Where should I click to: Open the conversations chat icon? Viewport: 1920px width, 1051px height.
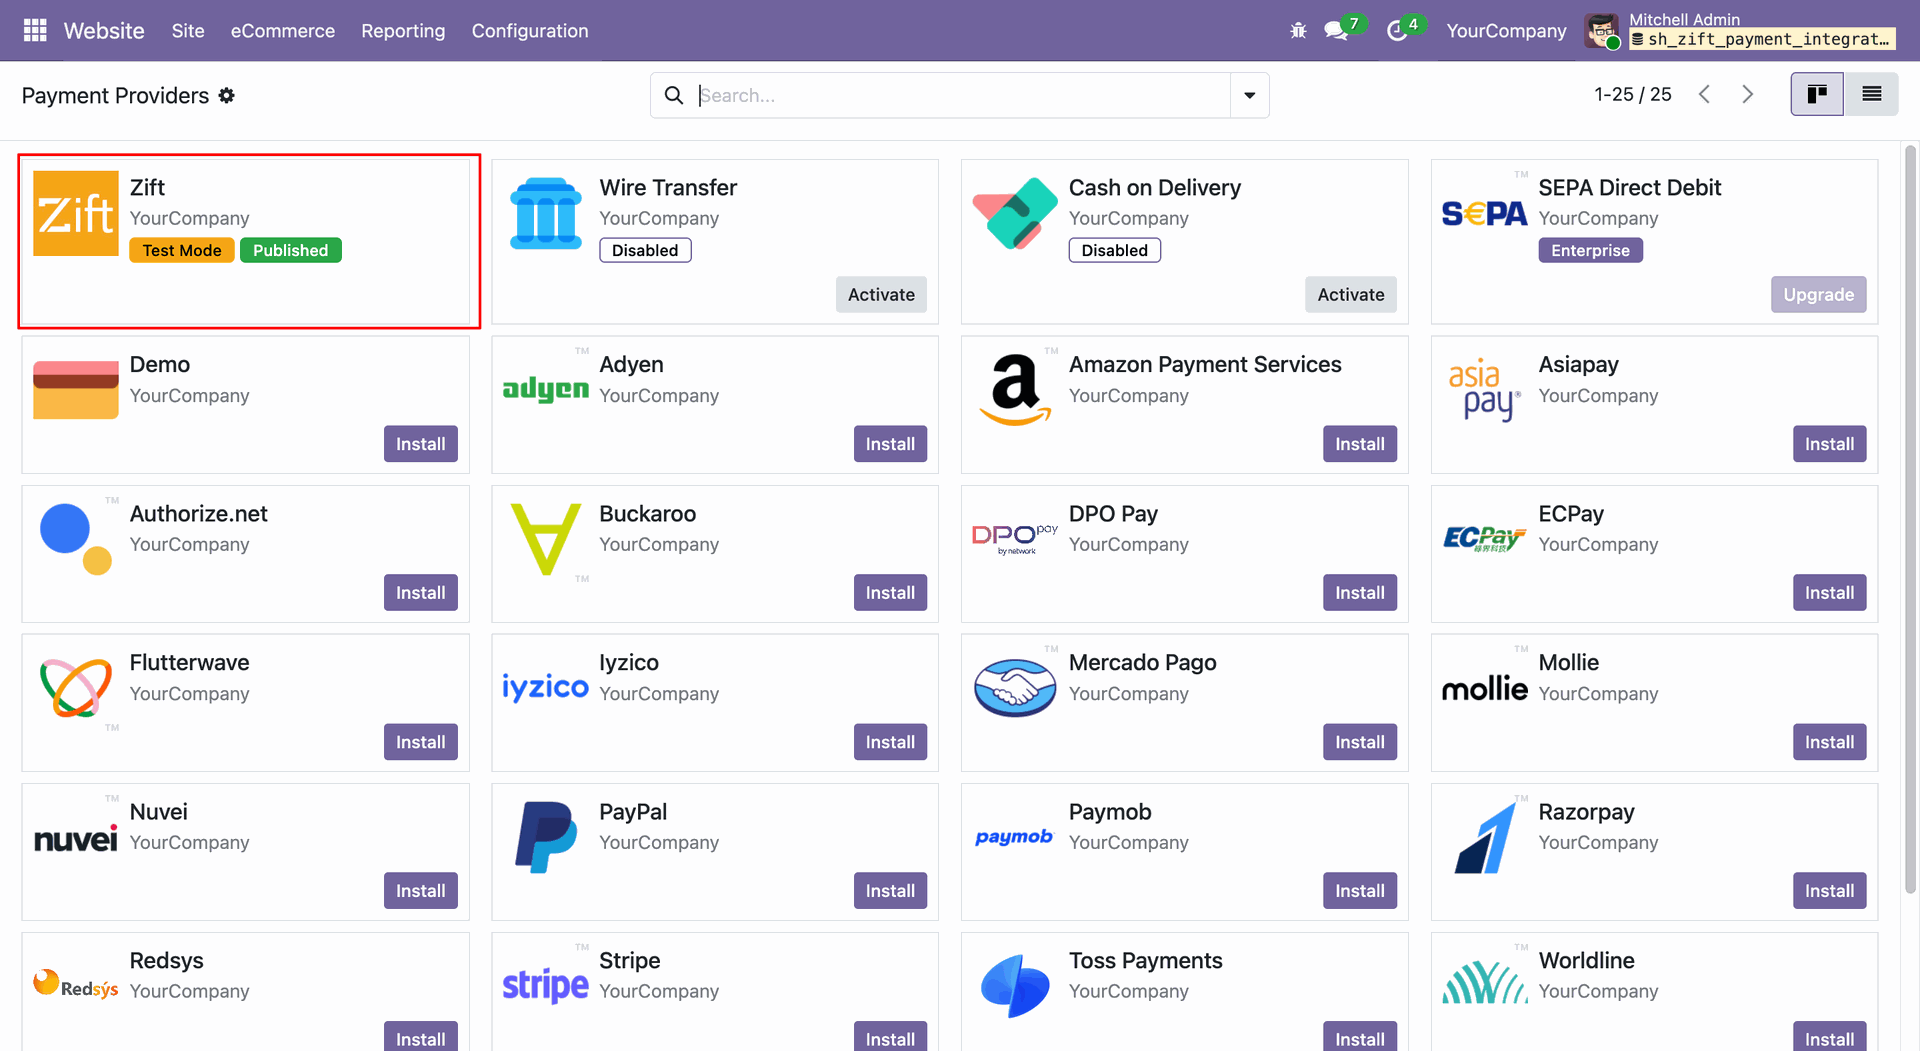[1336, 31]
